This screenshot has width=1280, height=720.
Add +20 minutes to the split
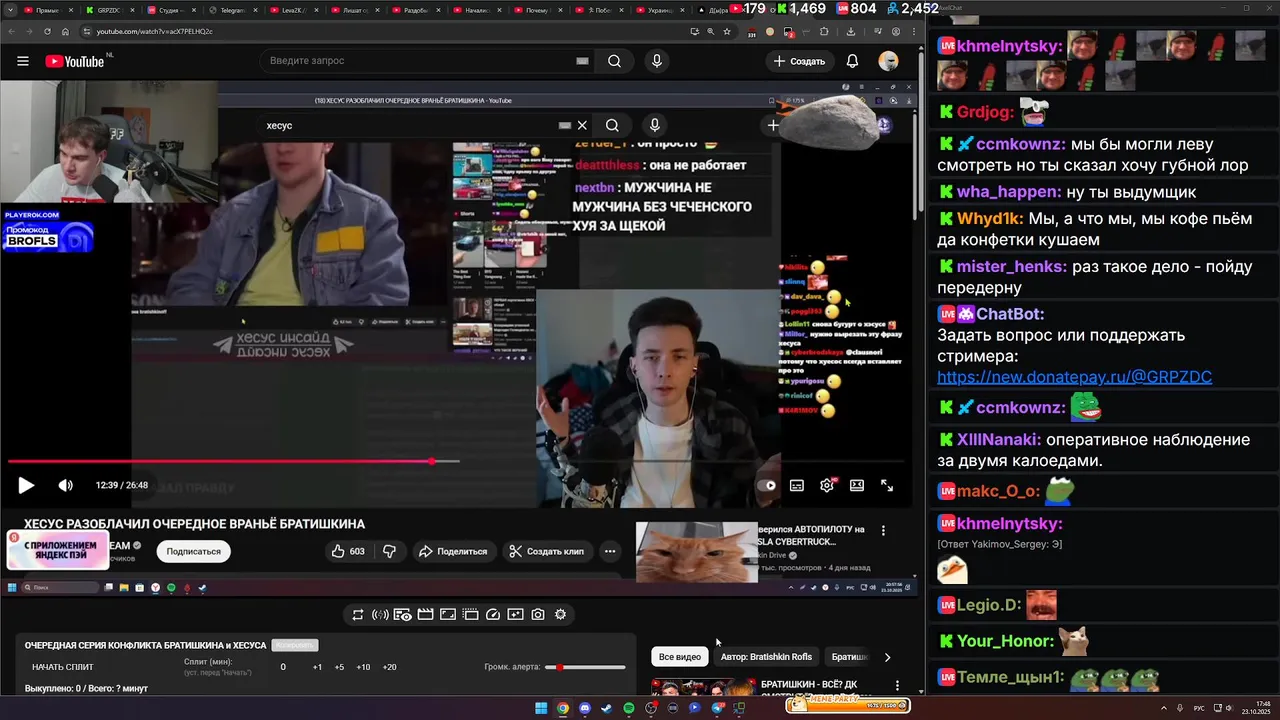[x=389, y=667]
